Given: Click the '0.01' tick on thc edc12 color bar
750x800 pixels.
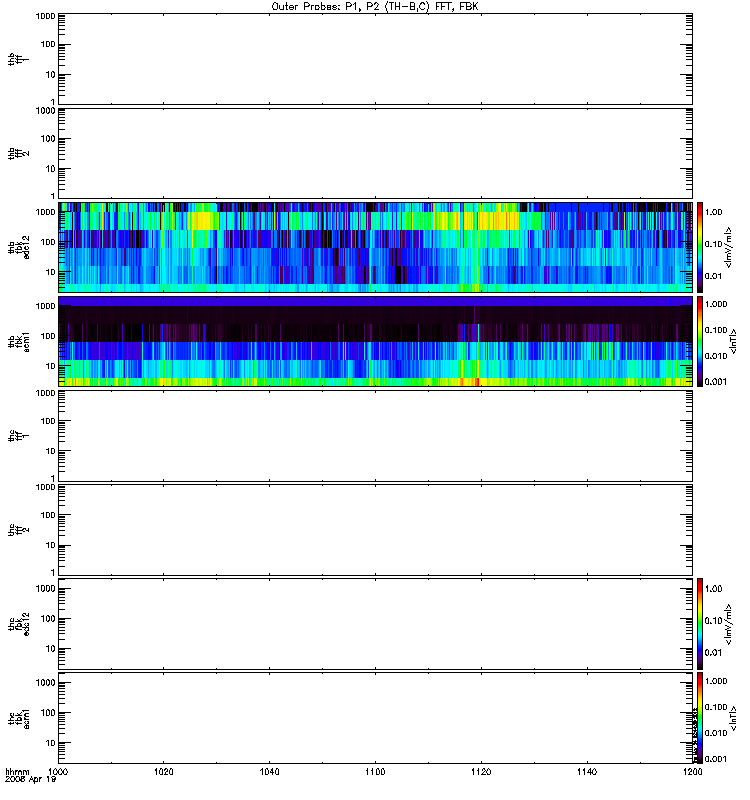Looking at the screenshot, I should click(x=713, y=653).
